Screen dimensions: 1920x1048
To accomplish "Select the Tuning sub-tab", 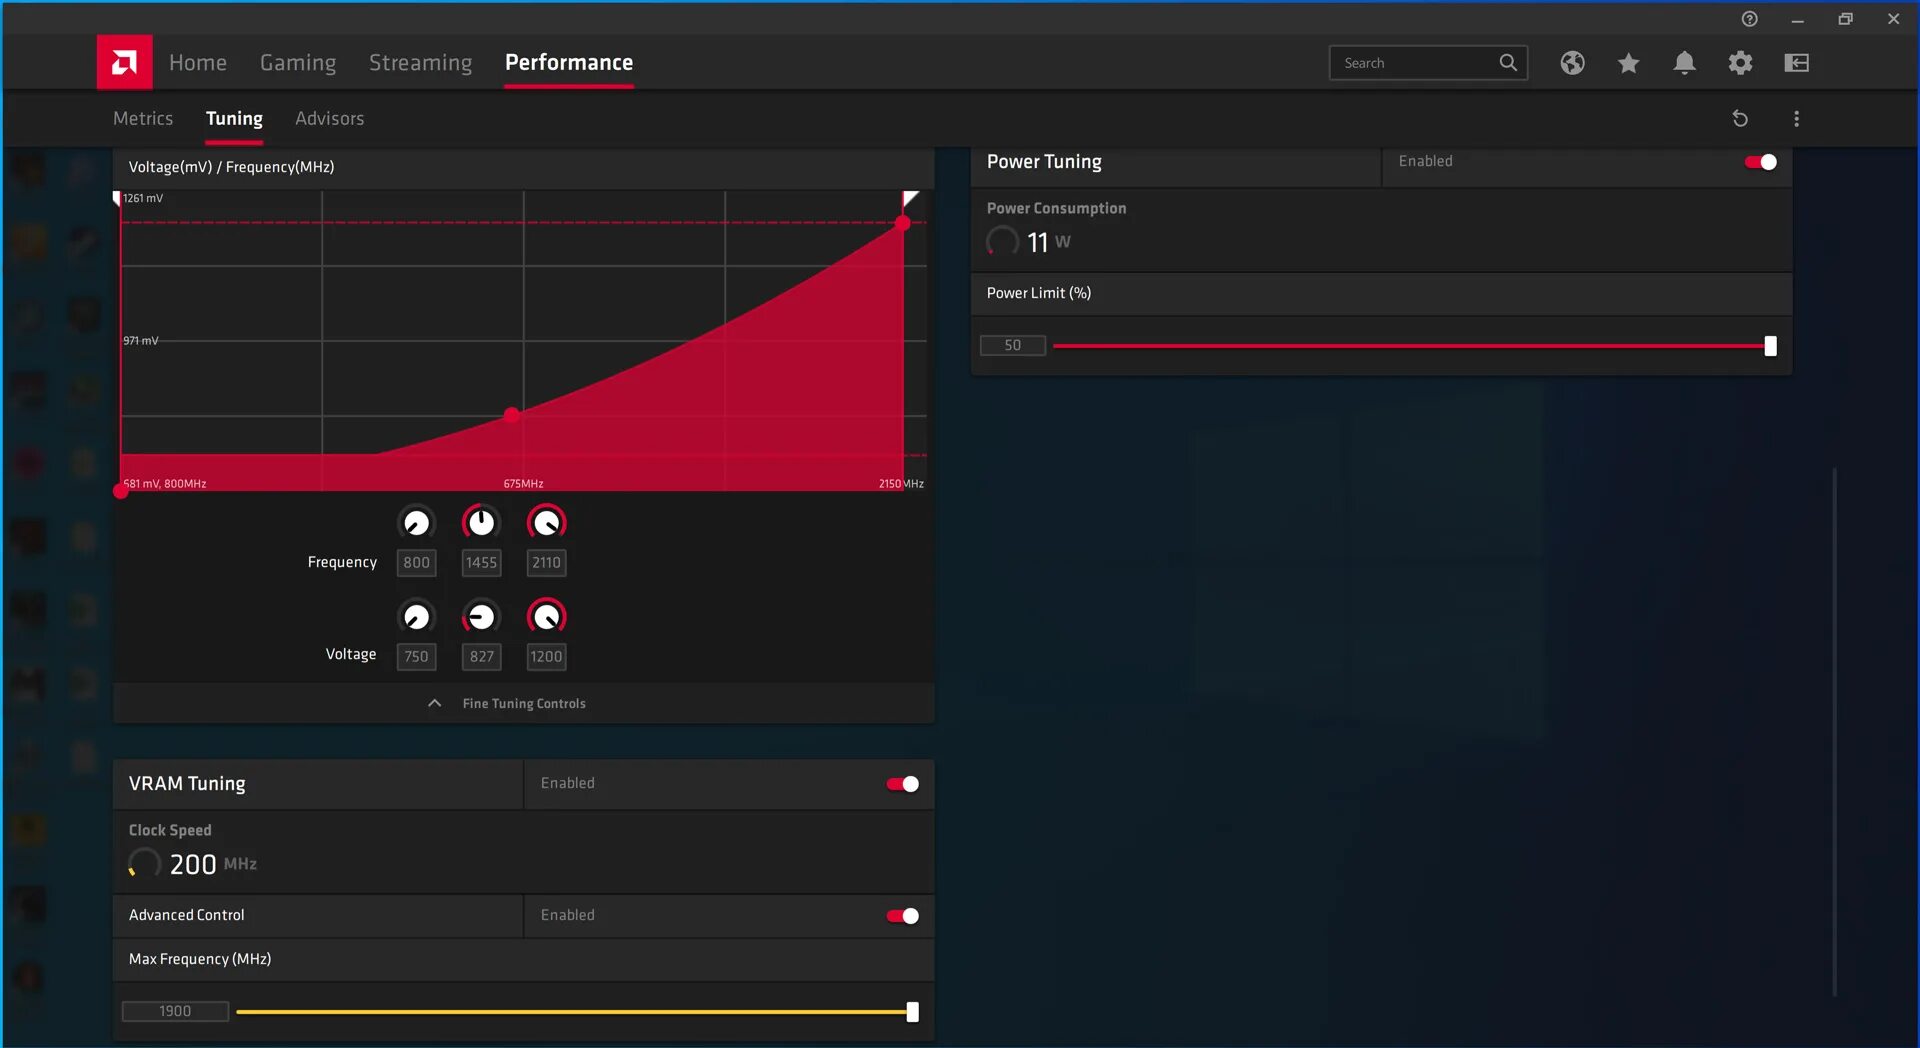I will (234, 118).
